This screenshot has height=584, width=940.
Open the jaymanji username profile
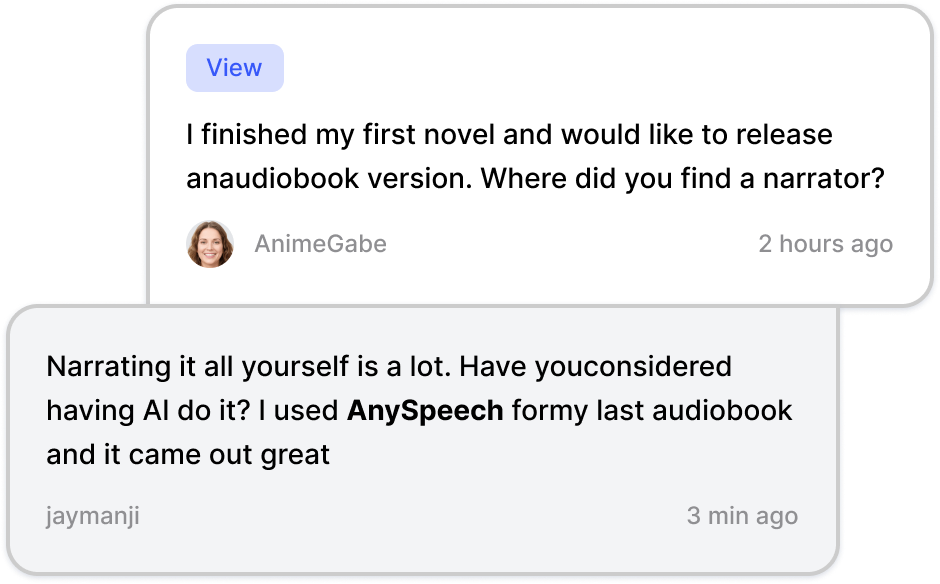pyautogui.click(x=93, y=516)
